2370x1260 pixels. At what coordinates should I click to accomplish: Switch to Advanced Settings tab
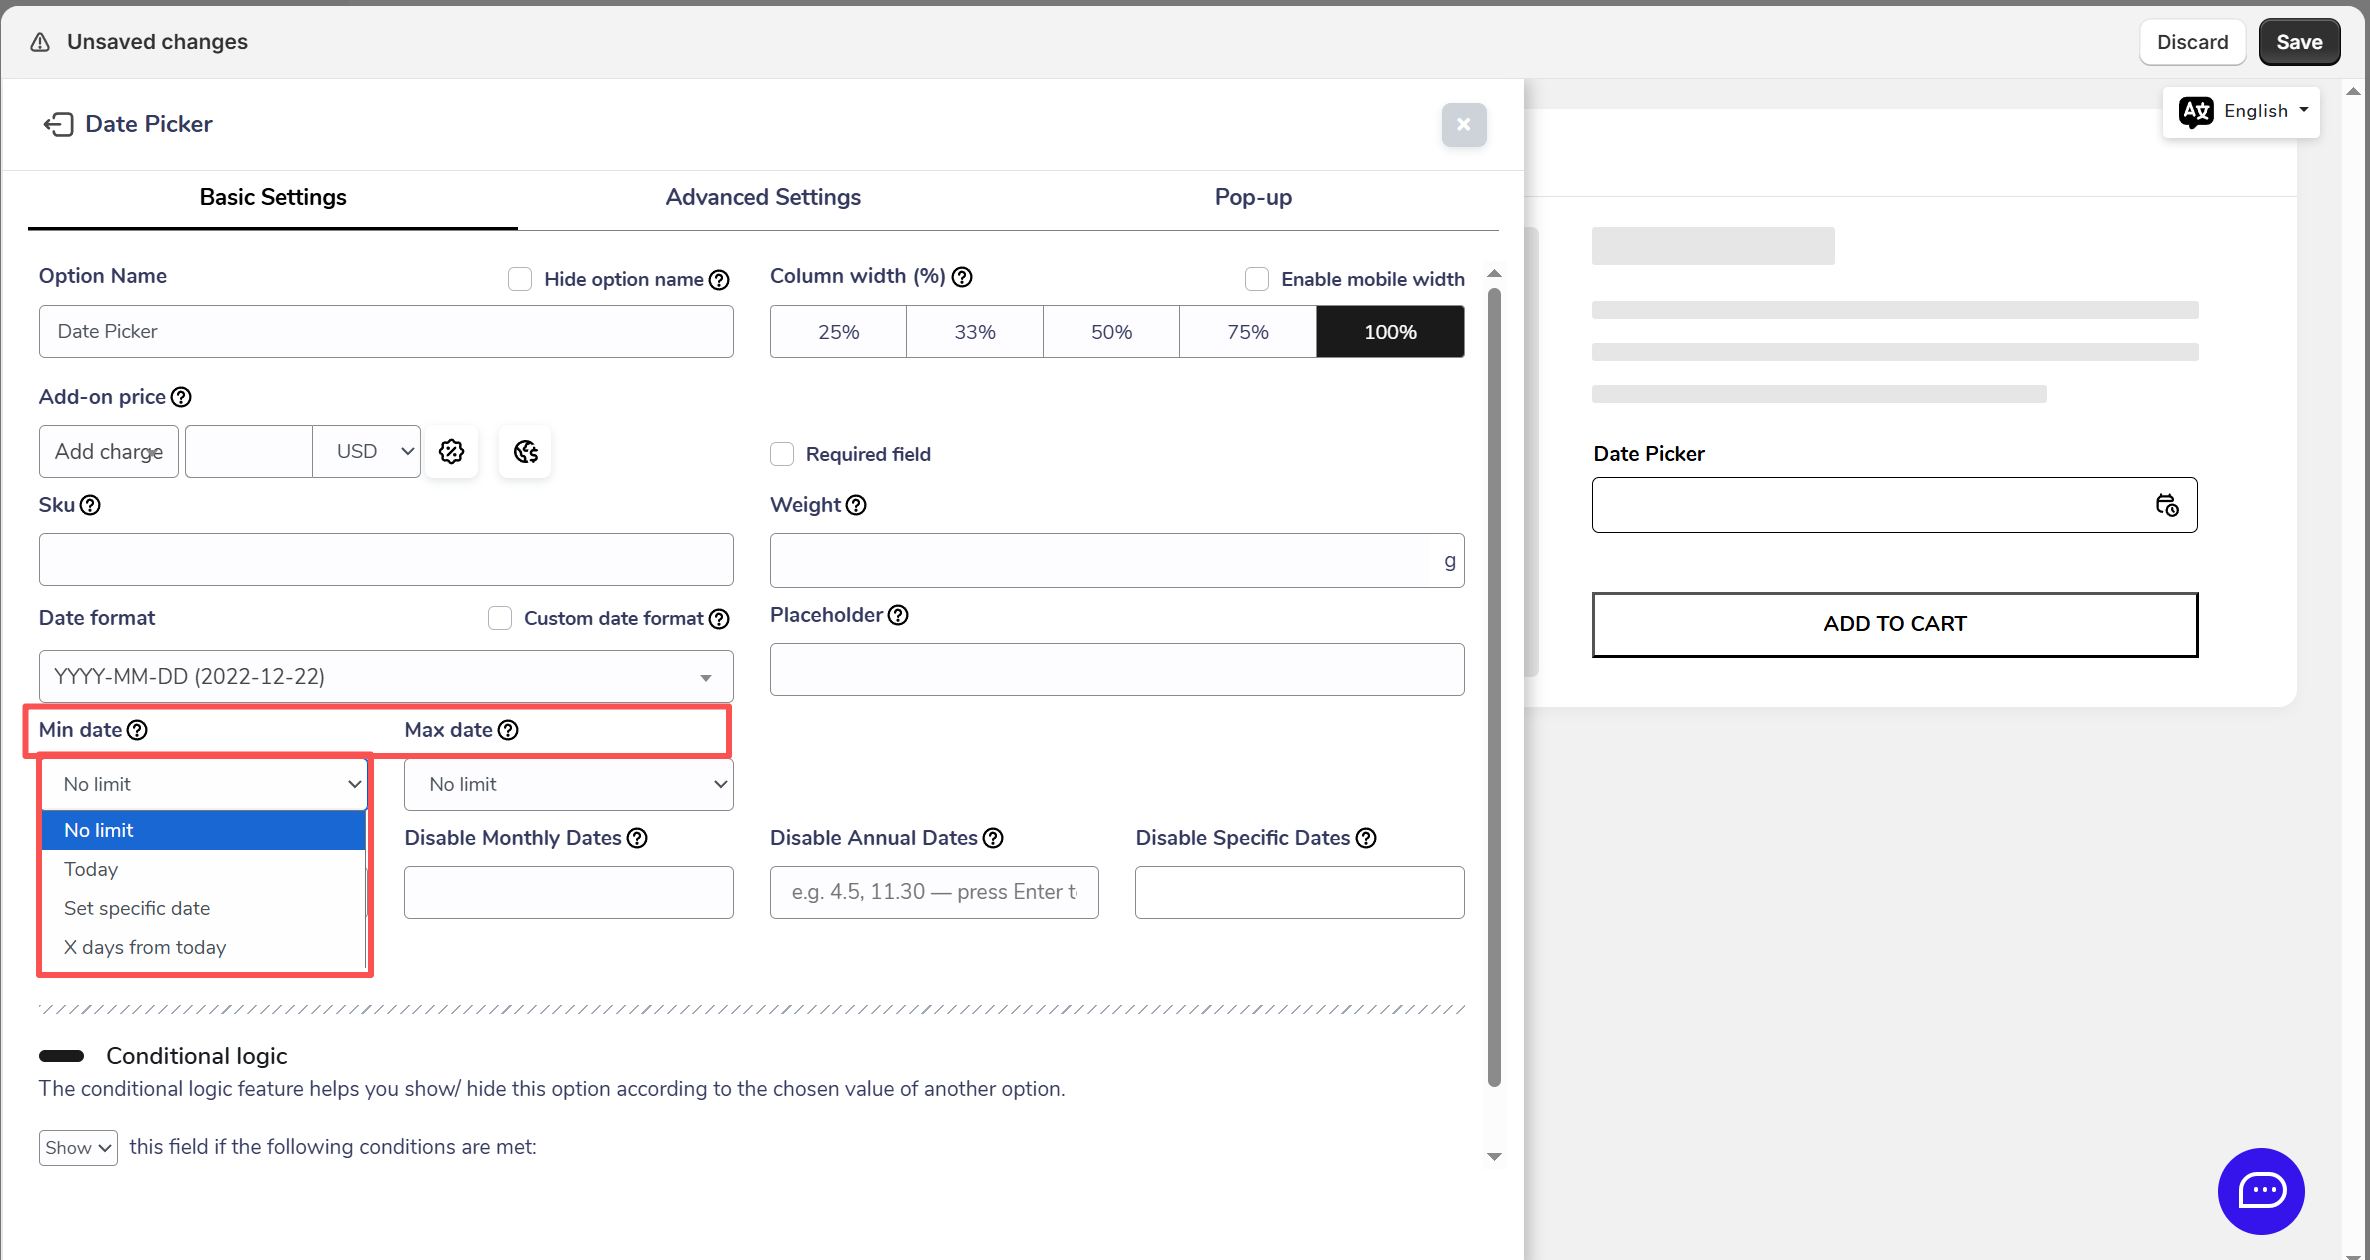[x=763, y=197]
